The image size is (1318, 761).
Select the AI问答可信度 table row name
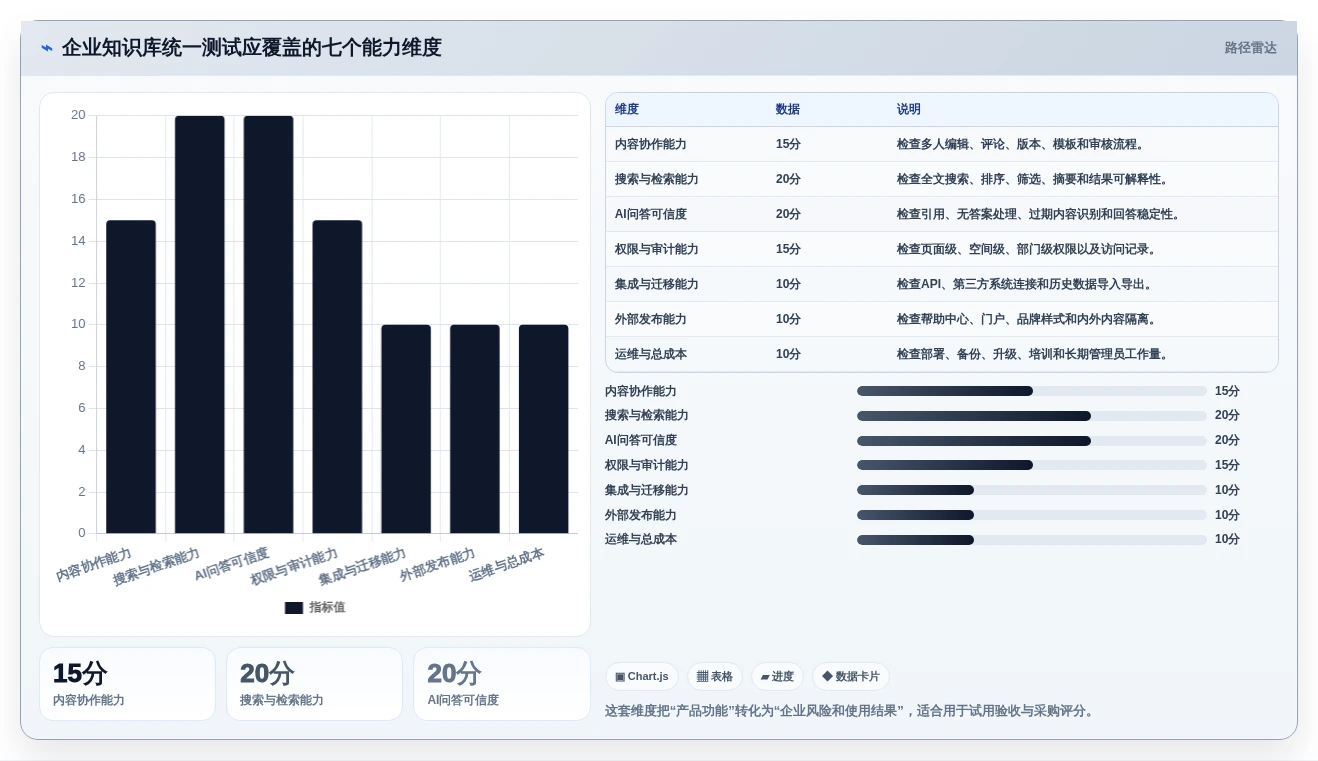pyautogui.click(x=651, y=214)
